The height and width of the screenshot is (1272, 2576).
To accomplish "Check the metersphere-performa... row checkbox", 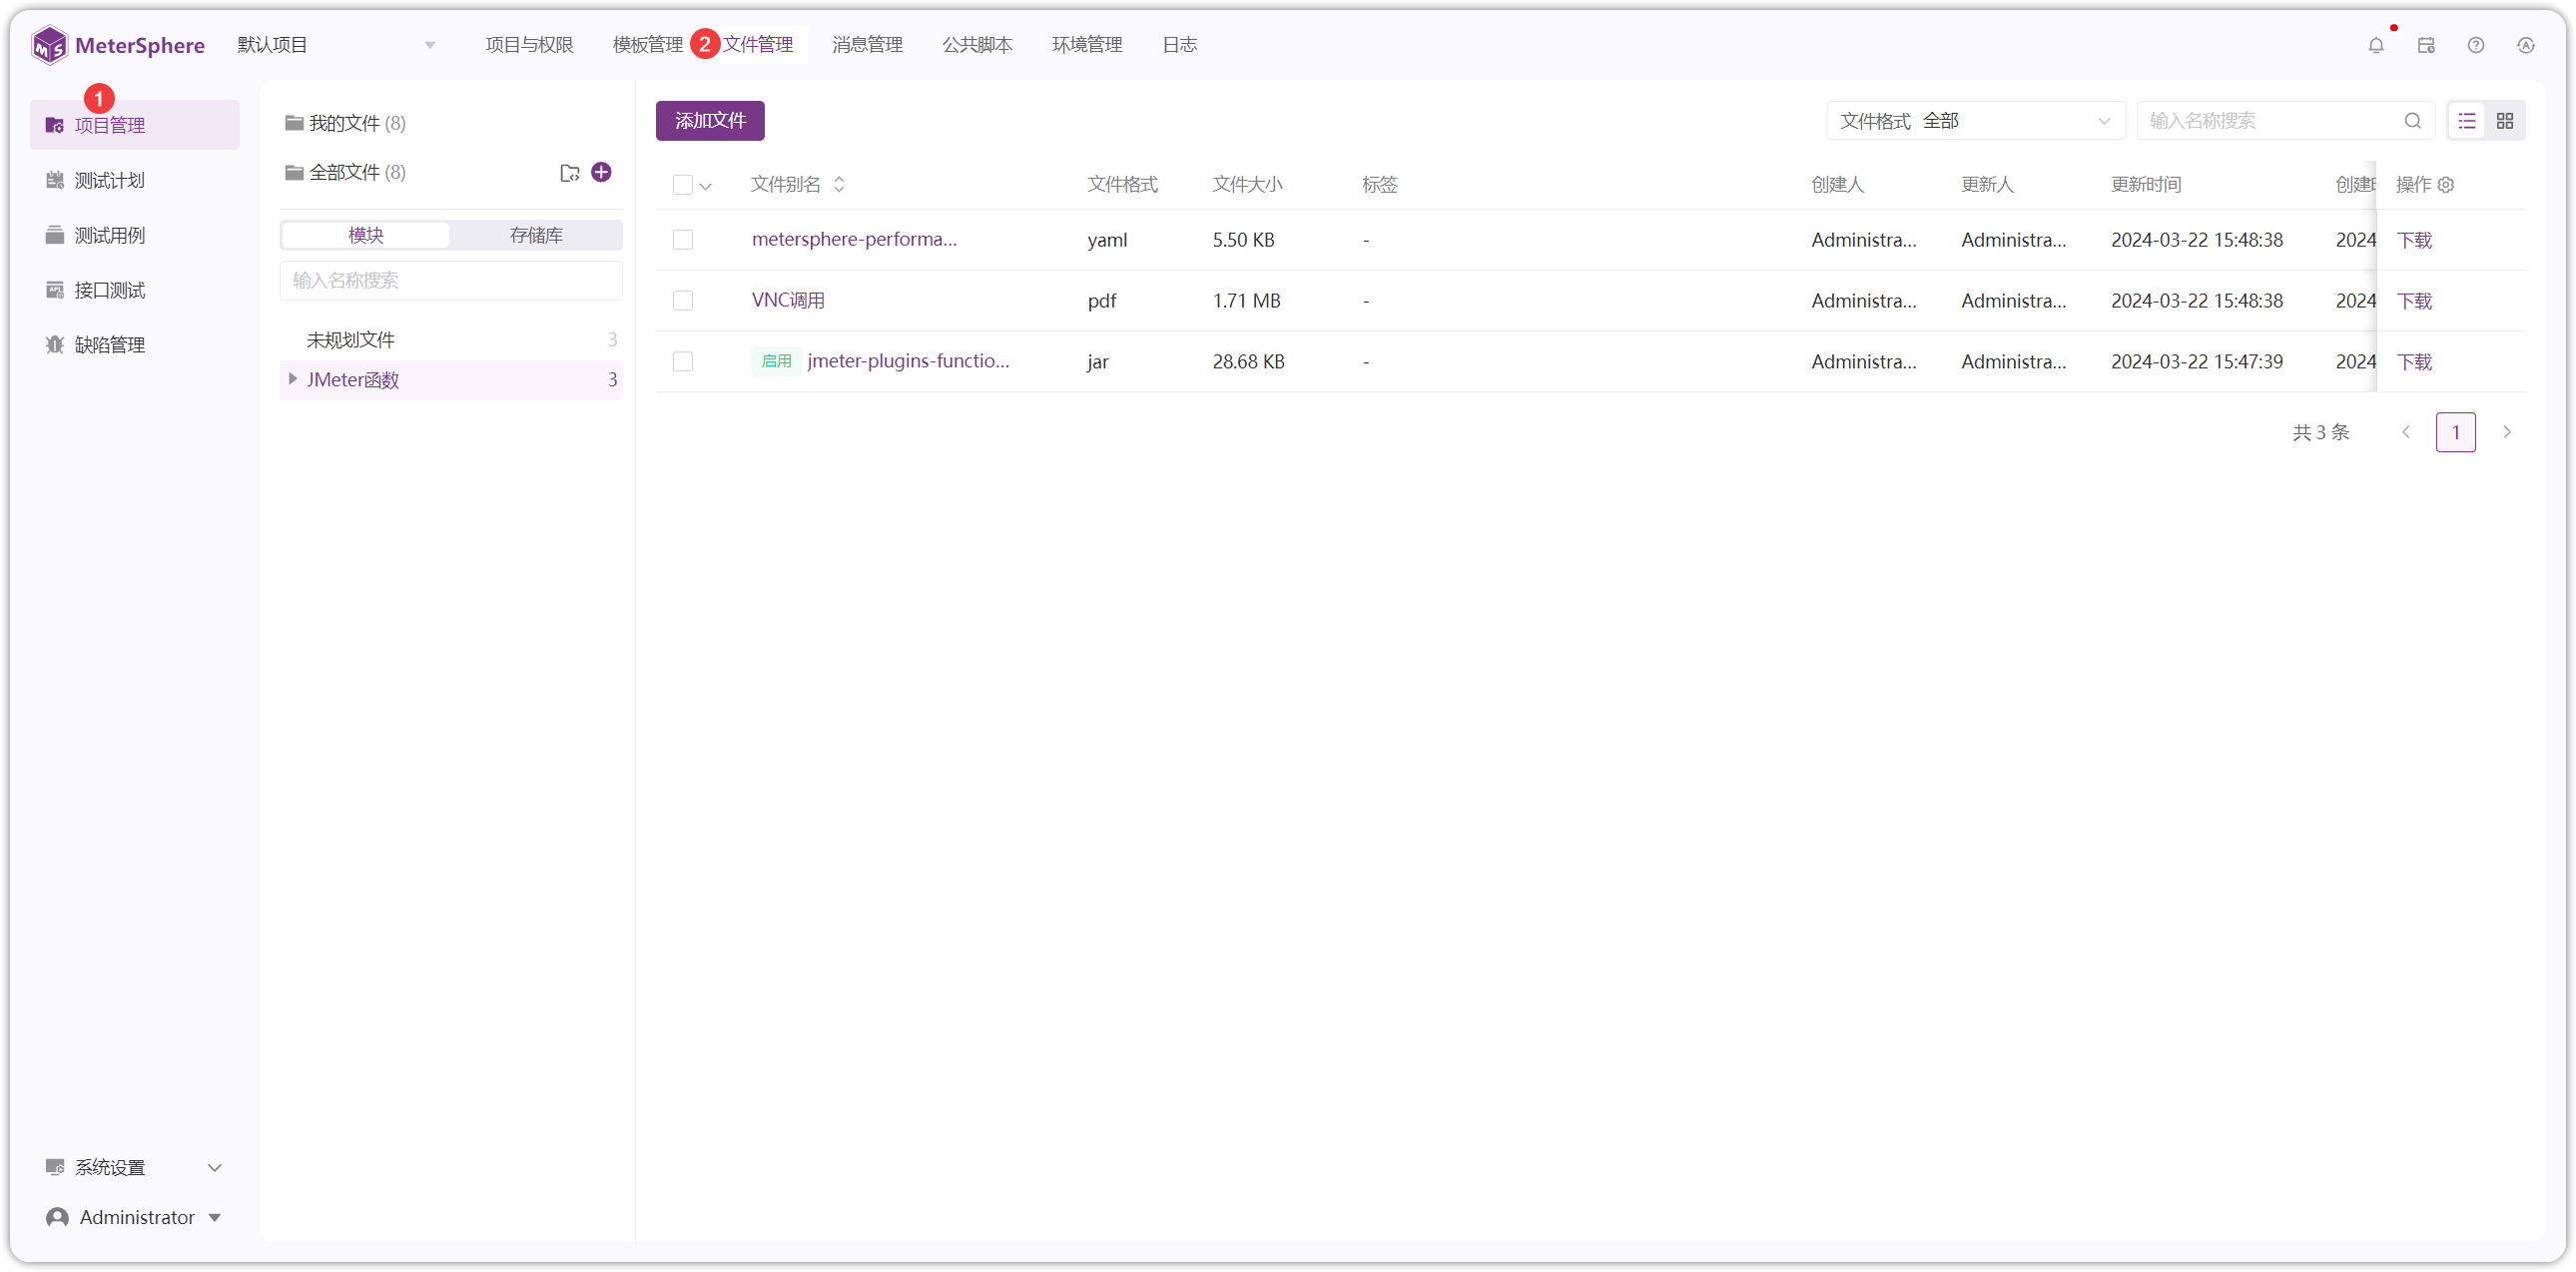I will click(x=683, y=240).
